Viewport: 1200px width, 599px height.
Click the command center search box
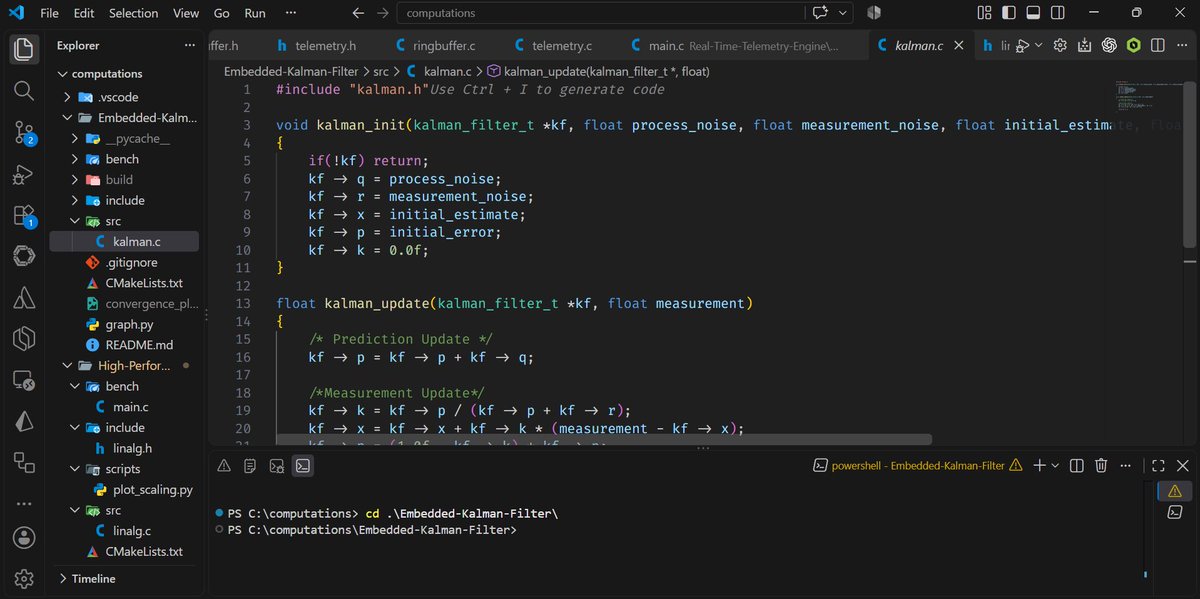601,13
